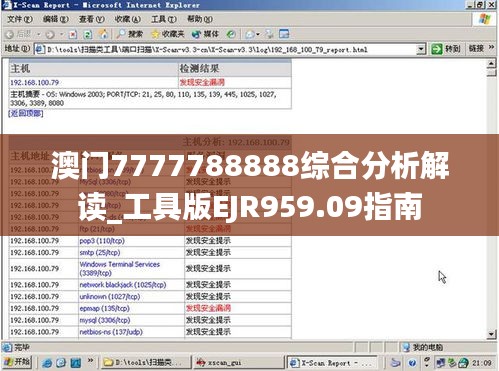Image resolution: width=499 pixels, height=371 pixels.
Task: Open Windows Terminal Services (3389/tcp) link
Action: (120, 269)
